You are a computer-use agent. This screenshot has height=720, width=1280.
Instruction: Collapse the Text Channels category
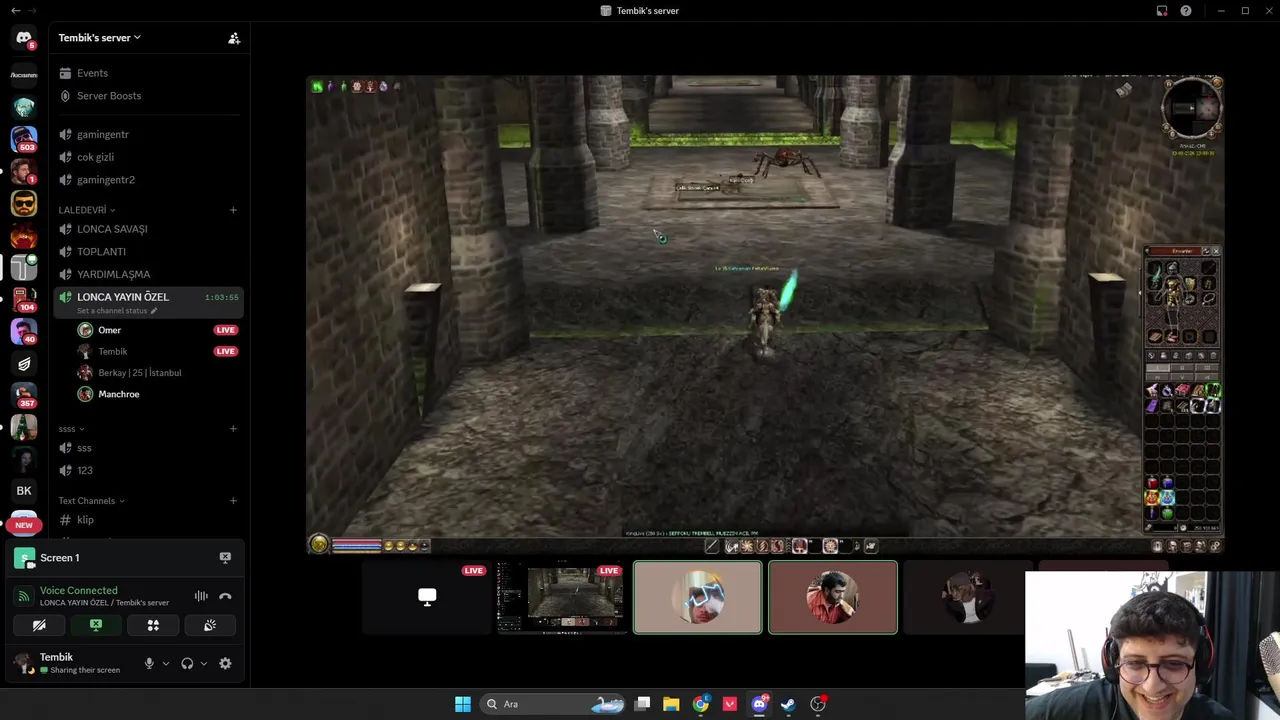[91, 501]
